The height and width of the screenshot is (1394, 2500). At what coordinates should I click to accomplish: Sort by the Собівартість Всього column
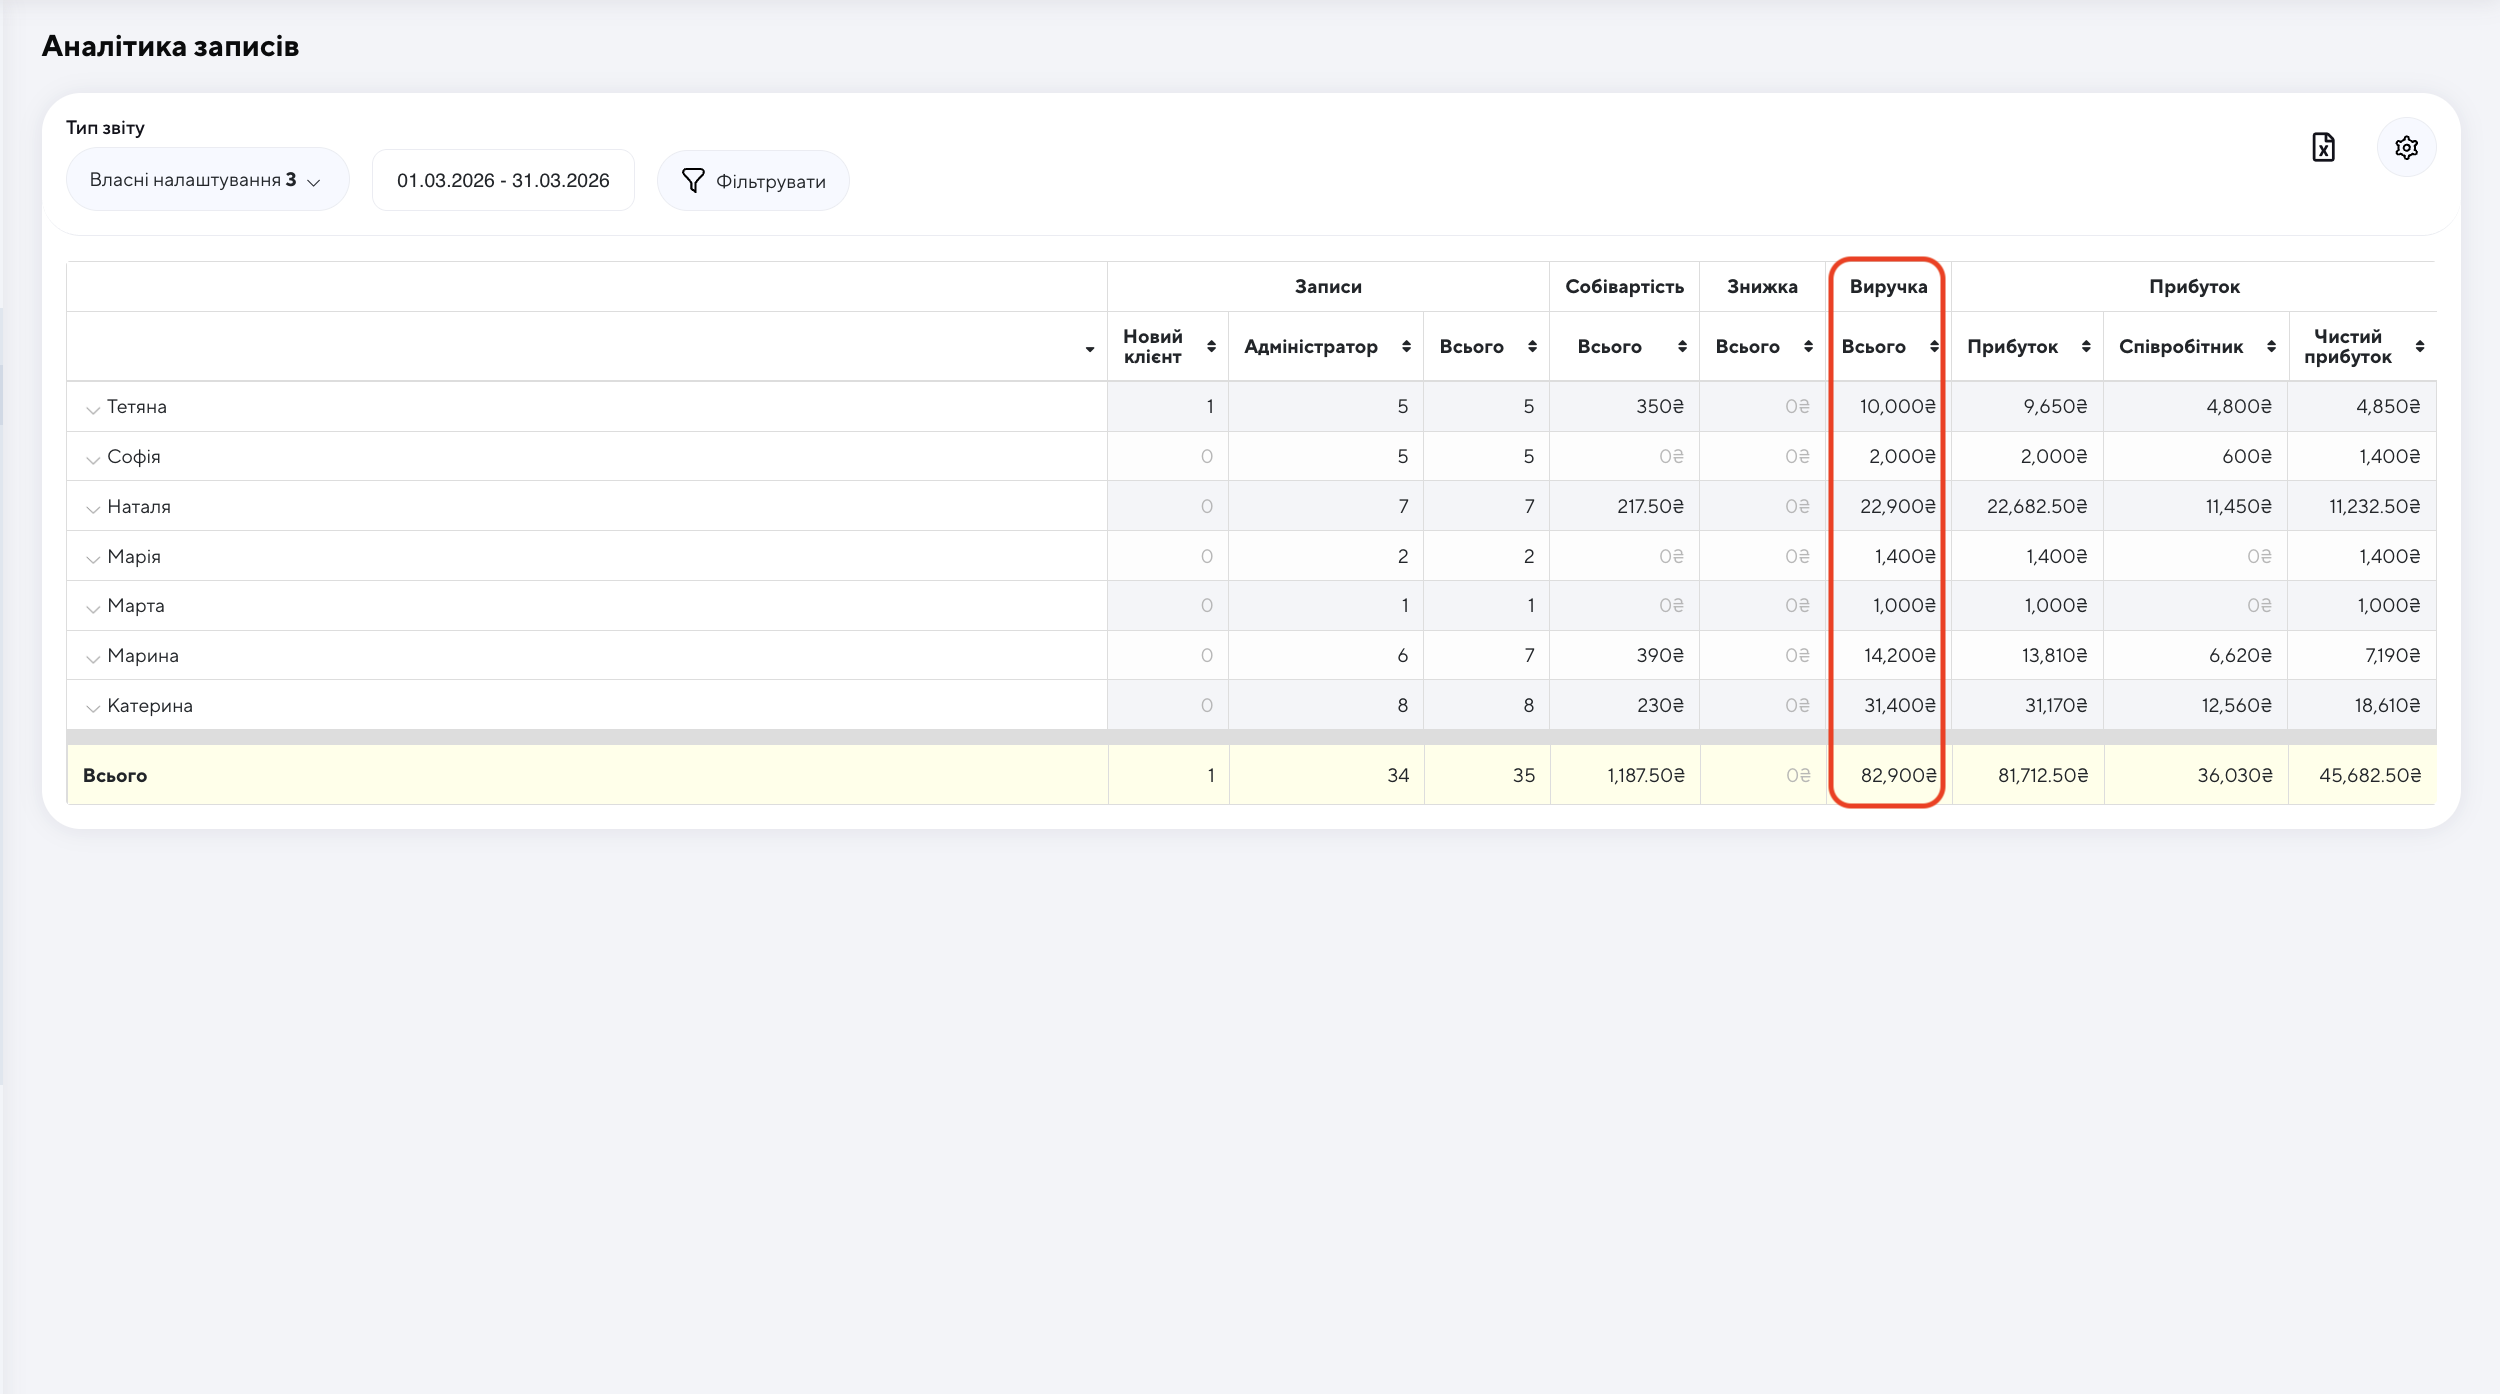pos(1682,347)
